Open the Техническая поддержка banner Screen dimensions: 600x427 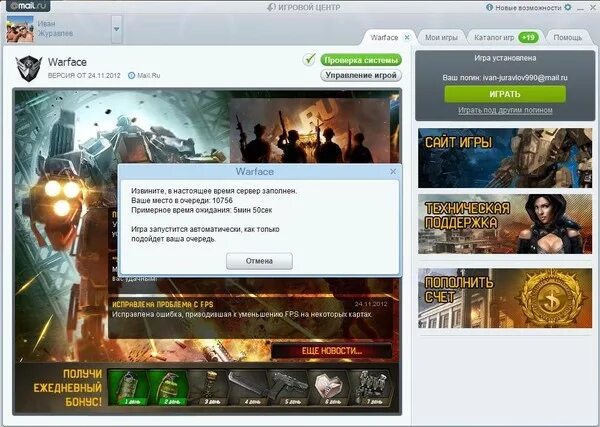tap(505, 224)
